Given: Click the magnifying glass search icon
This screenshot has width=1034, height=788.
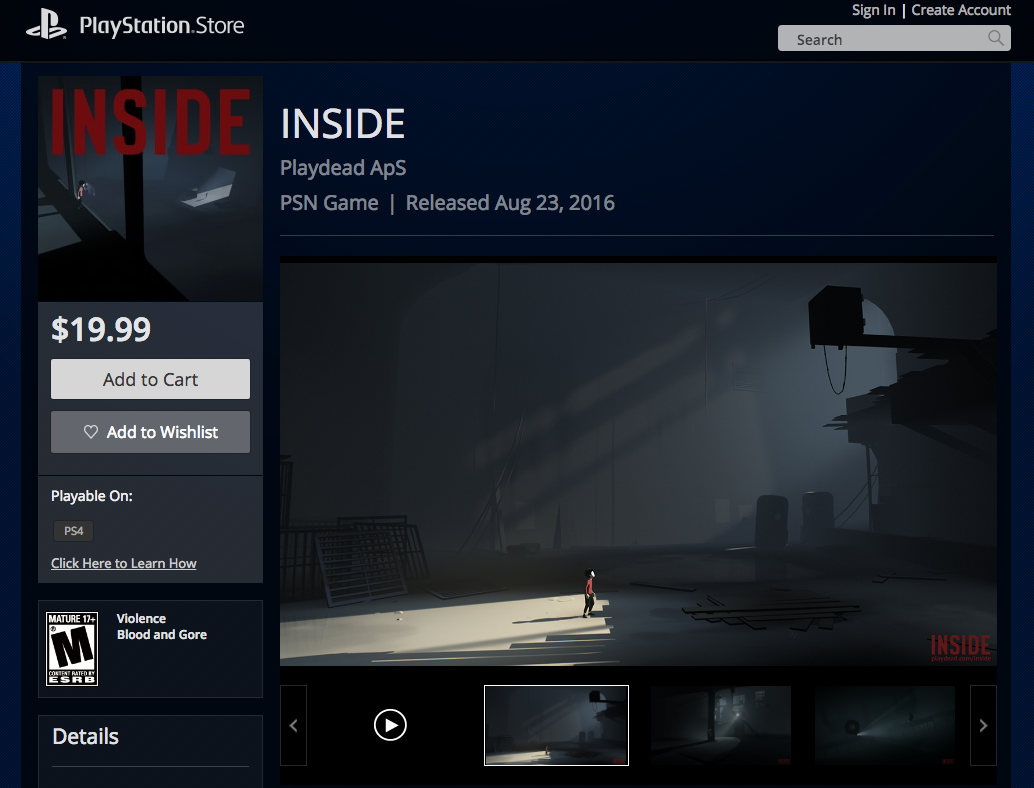Looking at the screenshot, I should pos(996,38).
